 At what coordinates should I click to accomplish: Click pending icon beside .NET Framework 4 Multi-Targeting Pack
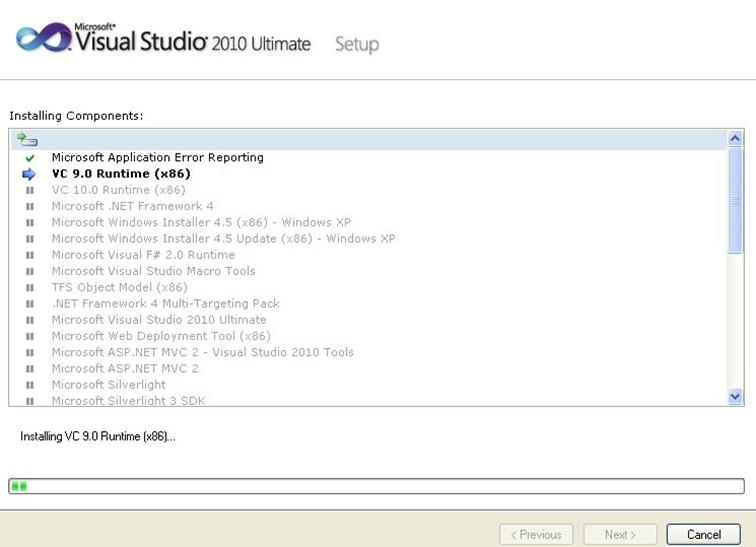(30, 304)
